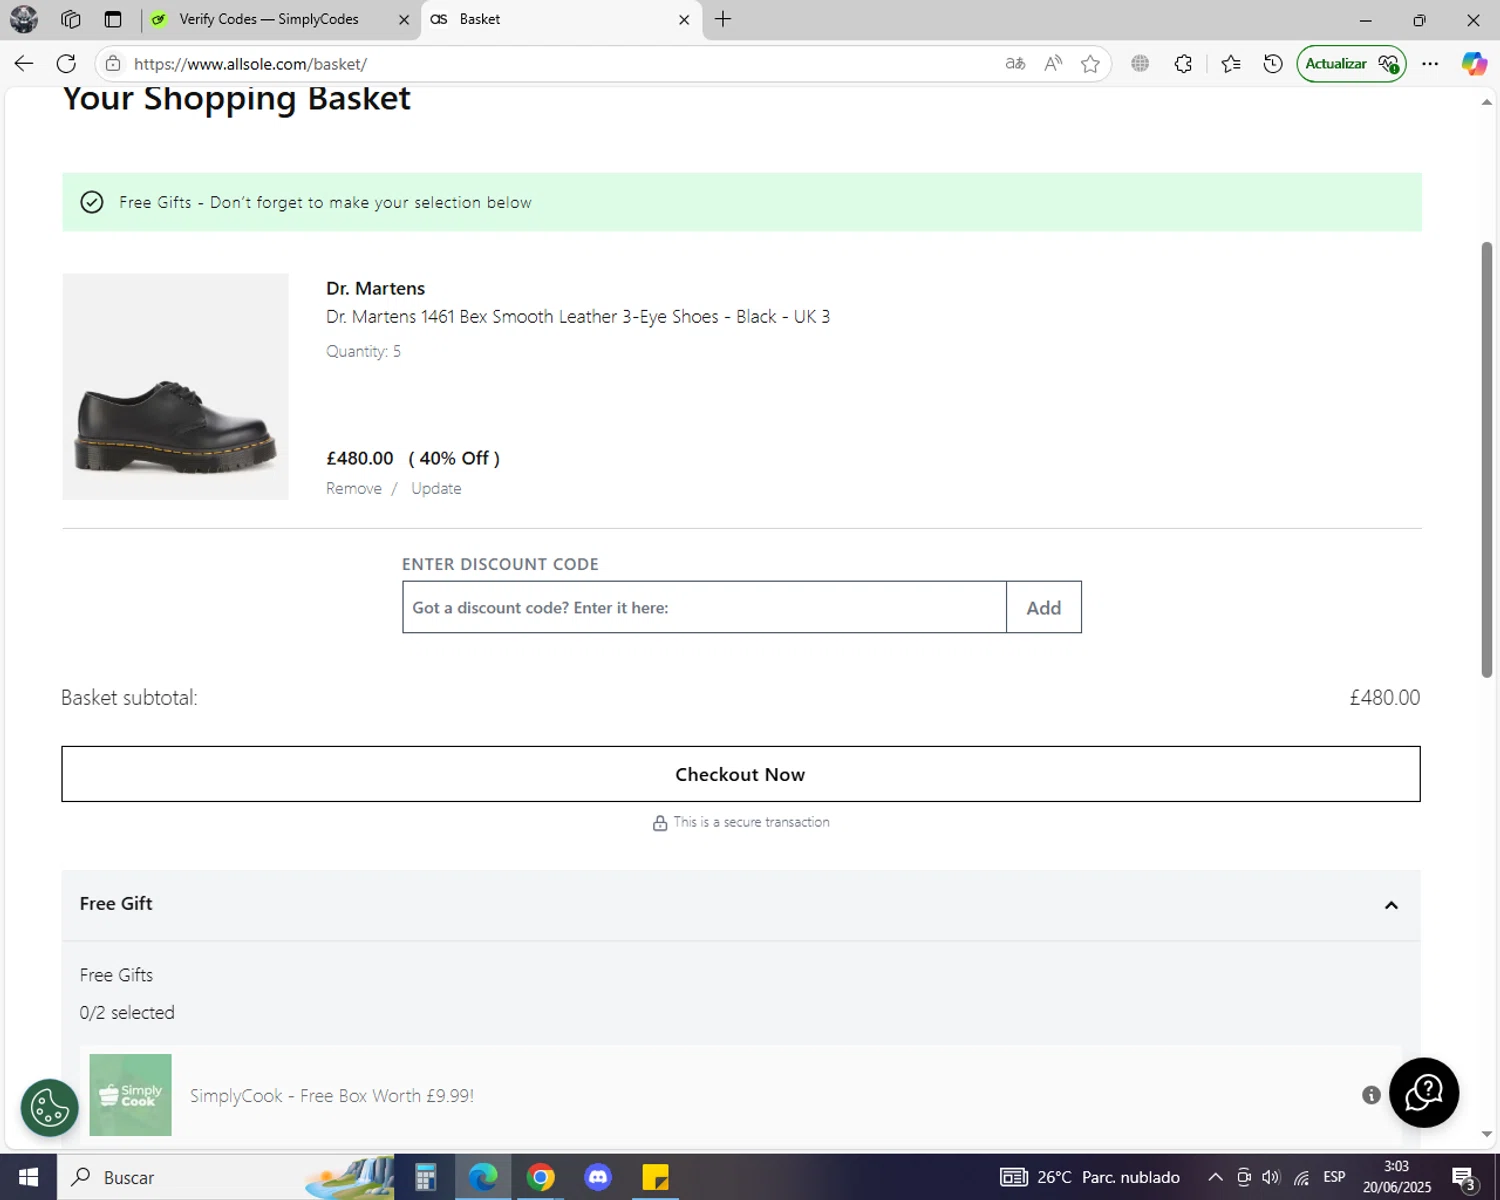1500x1200 pixels.
Task: Click the page vertical scrollbar
Action: [1487, 460]
